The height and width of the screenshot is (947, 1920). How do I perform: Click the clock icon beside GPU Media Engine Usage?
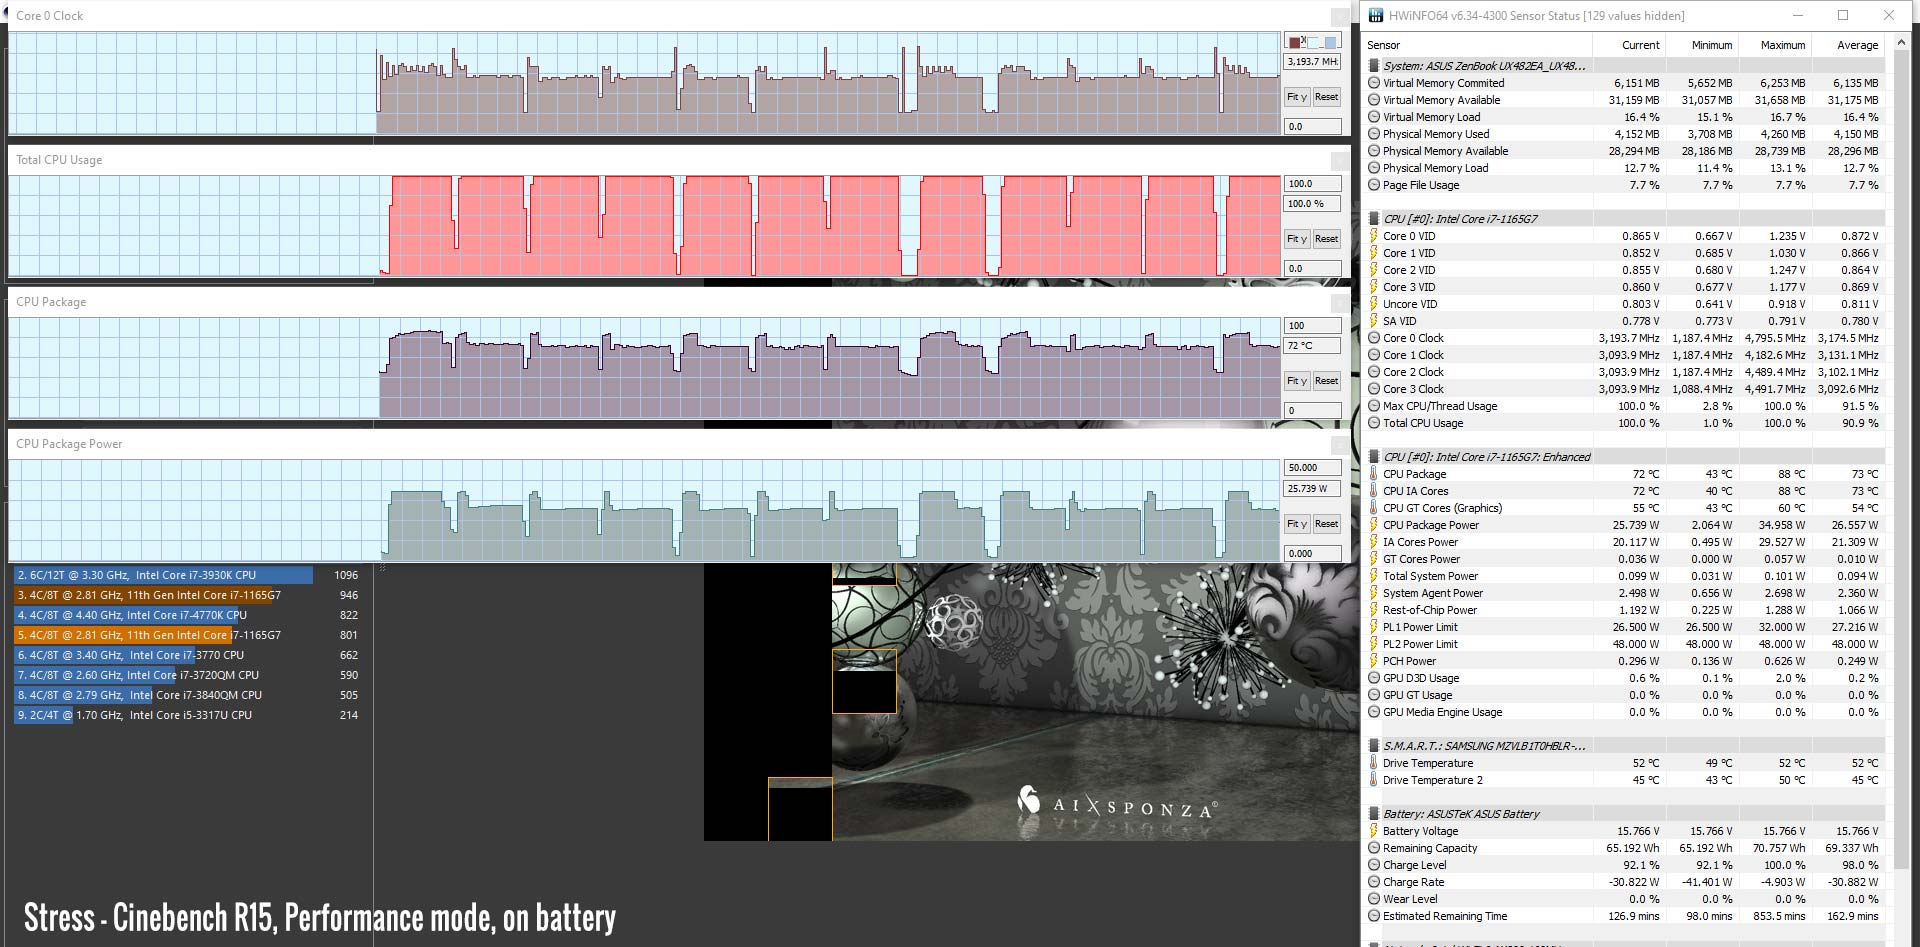[1374, 712]
